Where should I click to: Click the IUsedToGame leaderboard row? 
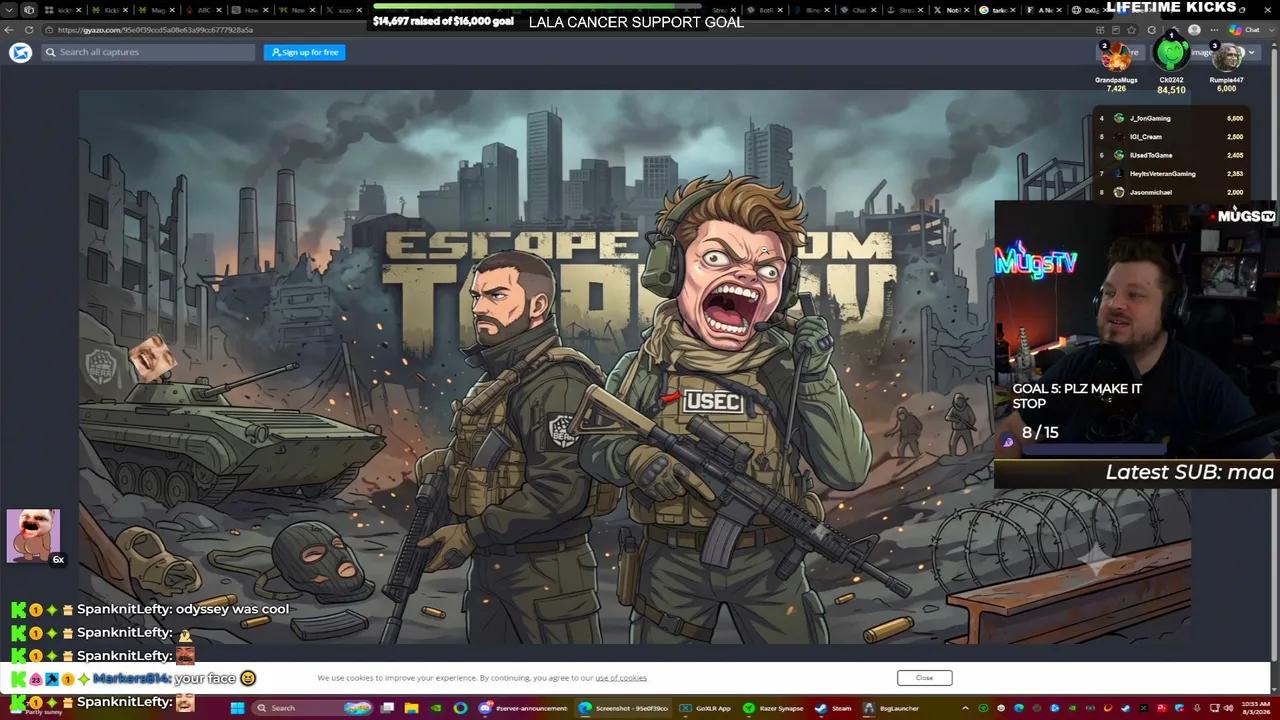tap(1170, 155)
